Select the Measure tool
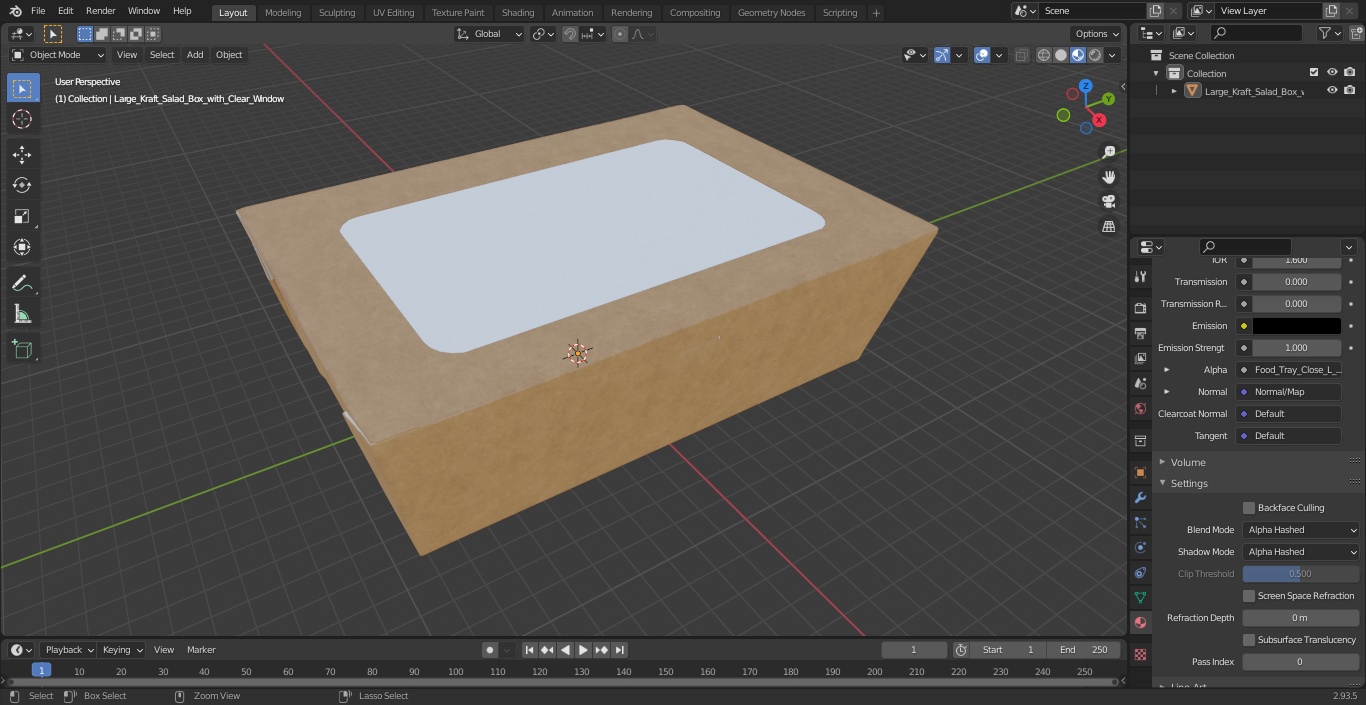This screenshot has height=705, width=1366. pyautogui.click(x=22, y=314)
